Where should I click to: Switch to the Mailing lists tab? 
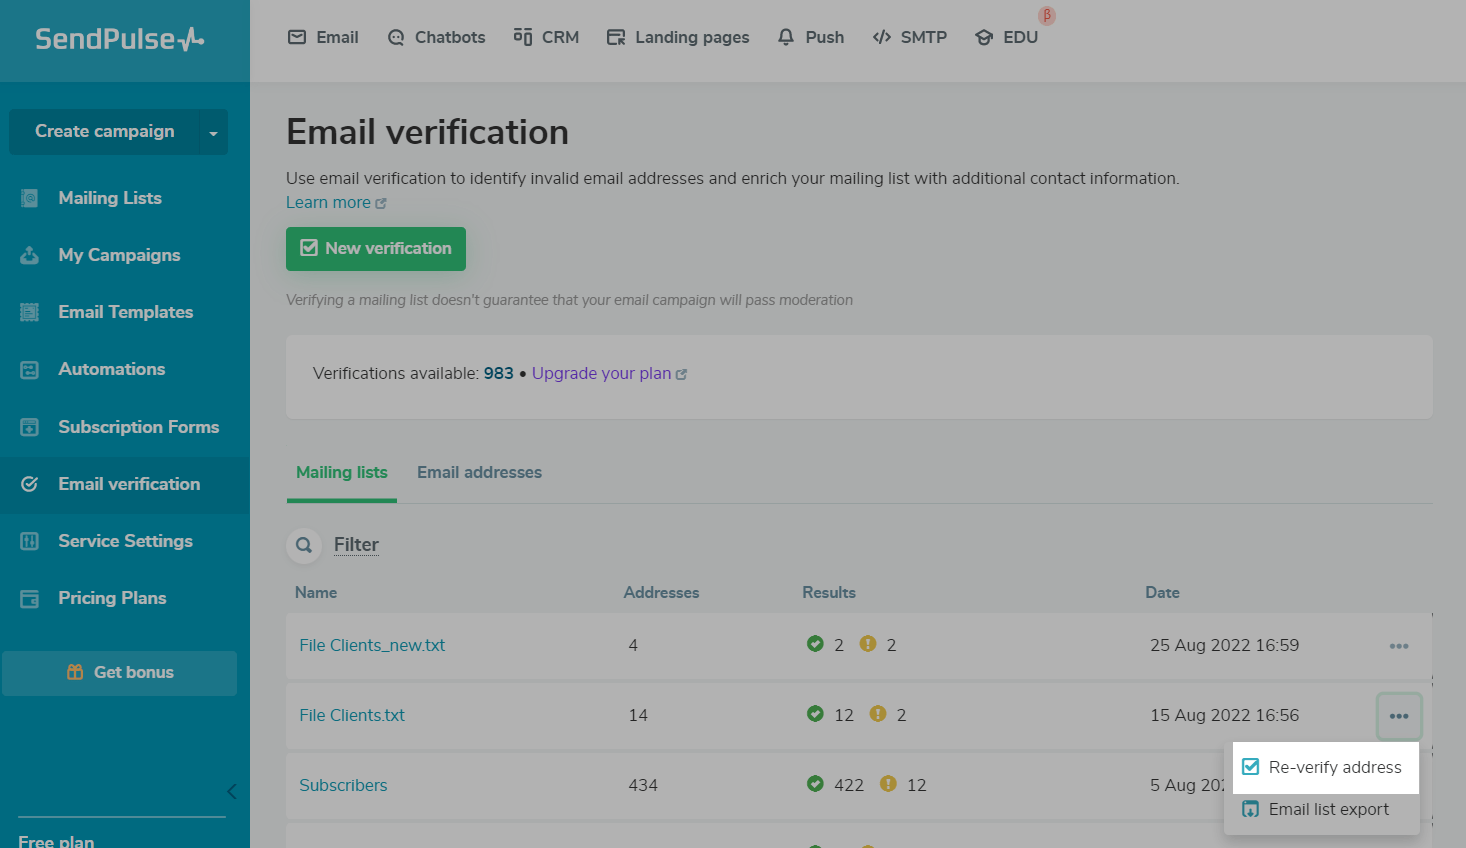coord(342,472)
